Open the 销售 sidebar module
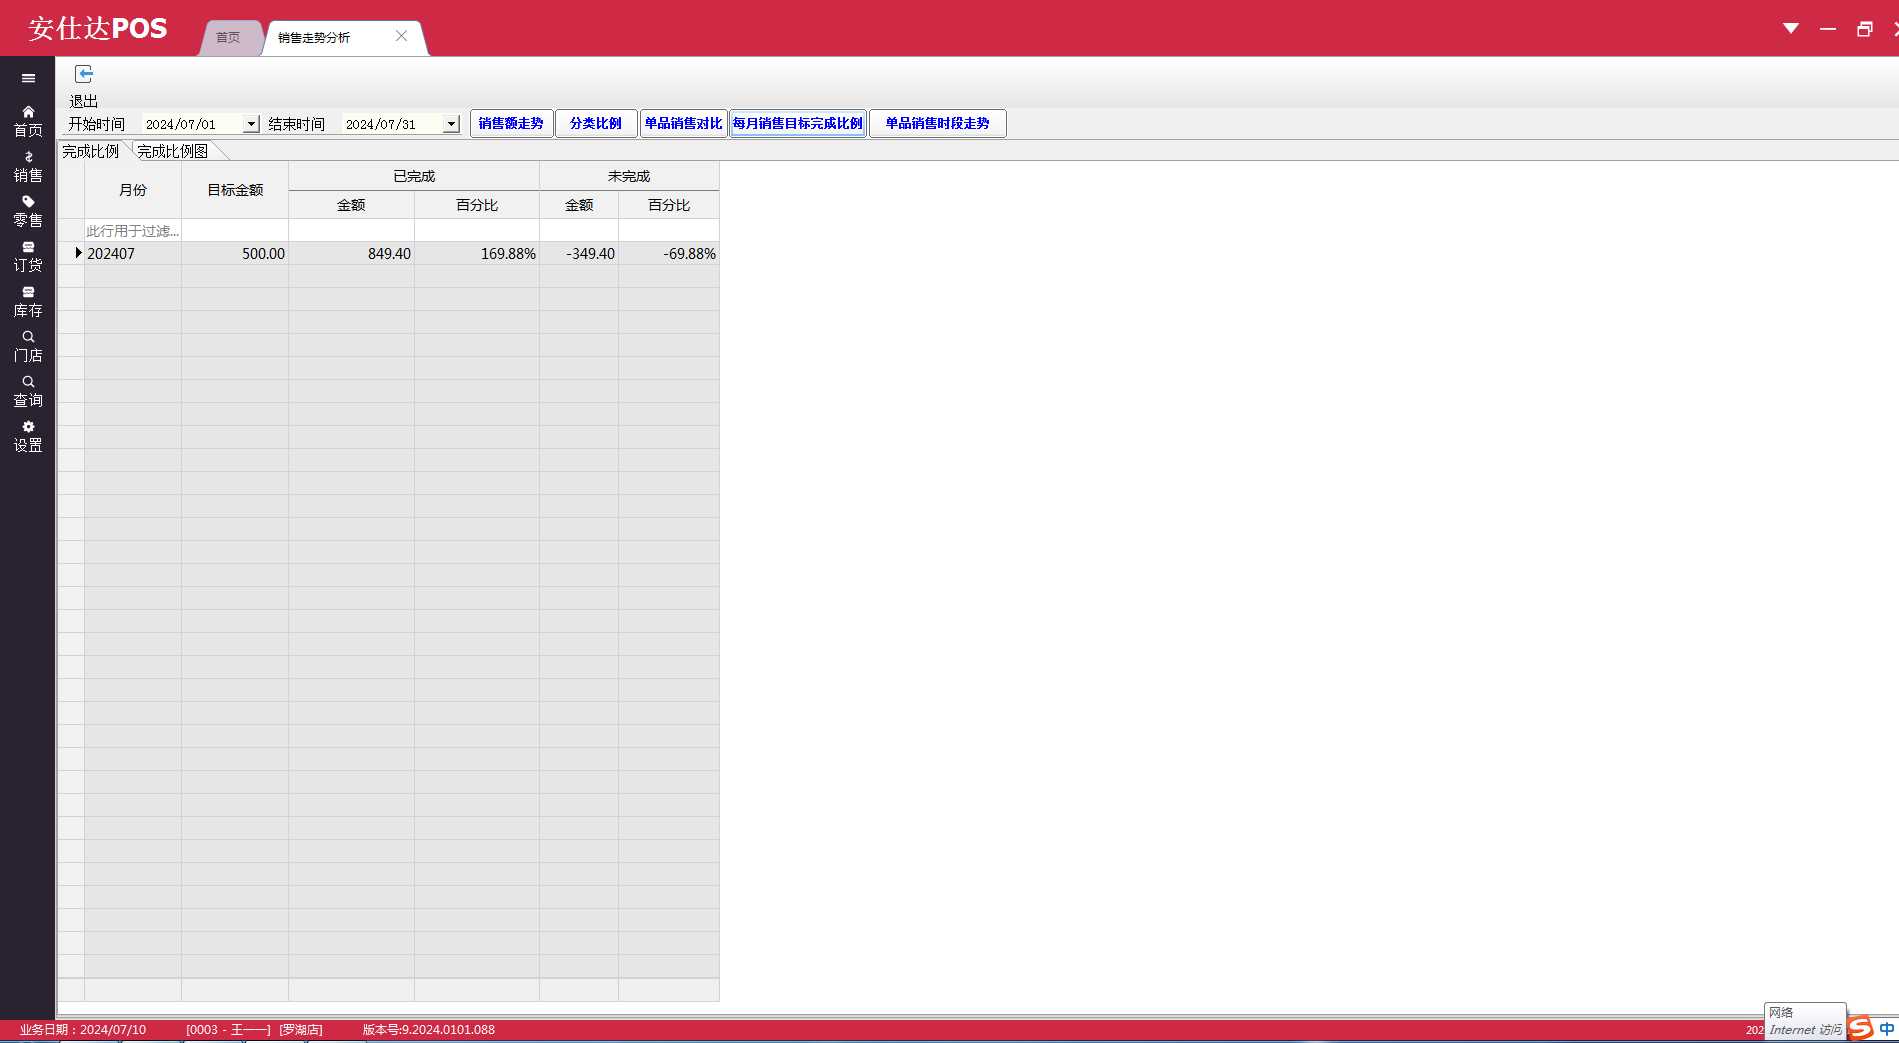 pyautogui.click(x=28, y=167)
